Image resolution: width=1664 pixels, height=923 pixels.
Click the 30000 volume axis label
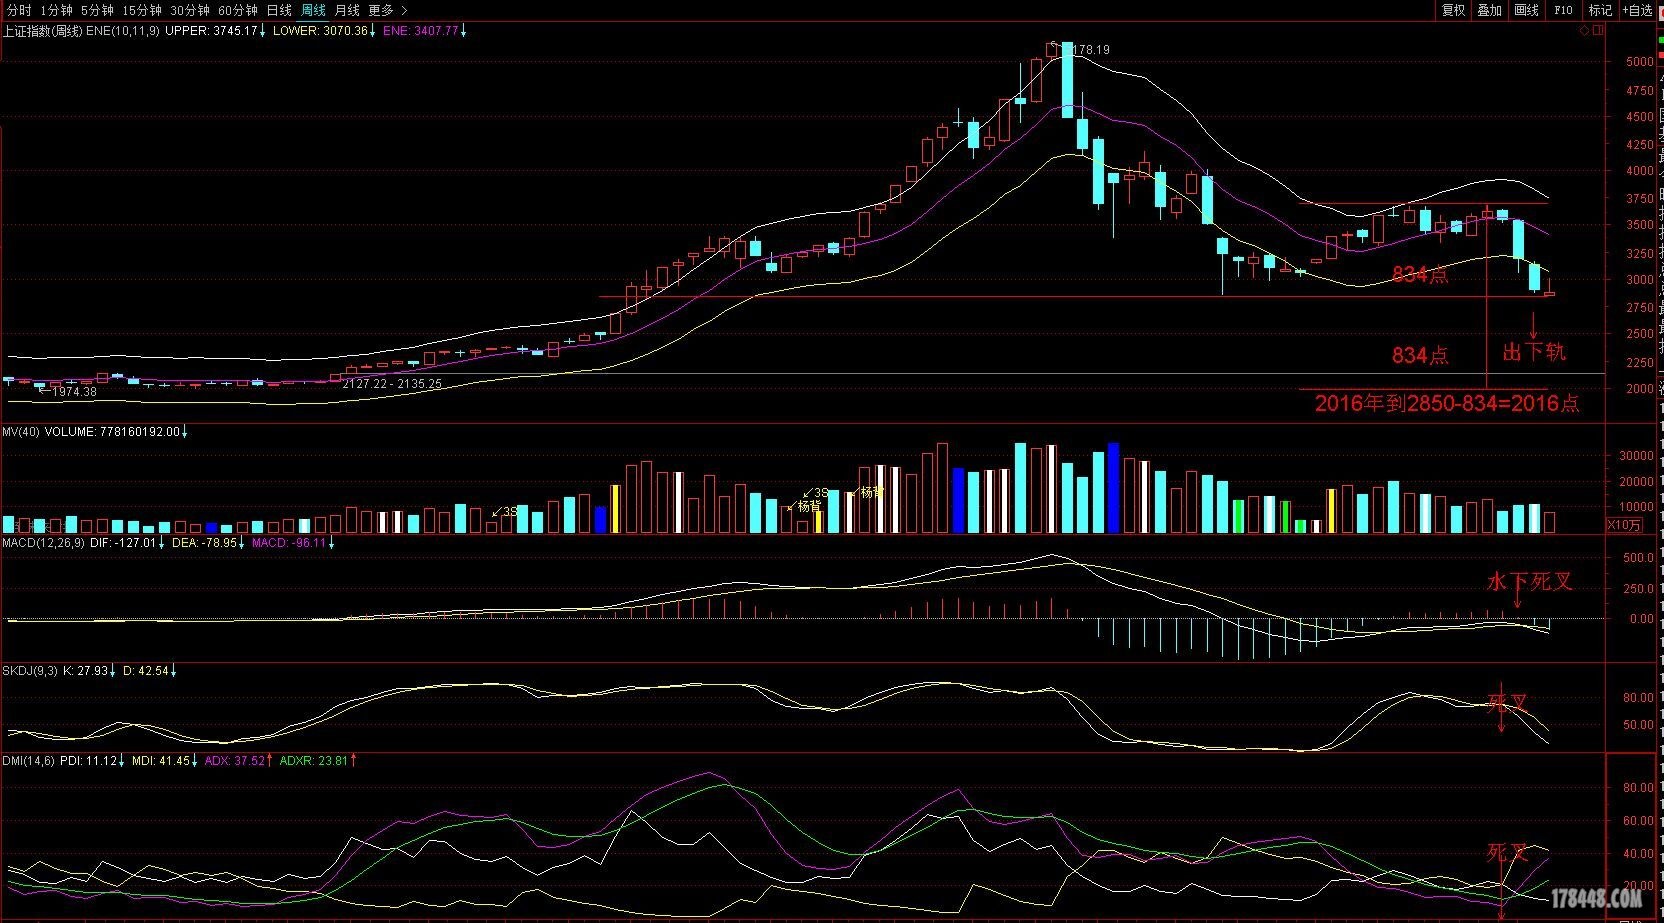point(1637,456)
